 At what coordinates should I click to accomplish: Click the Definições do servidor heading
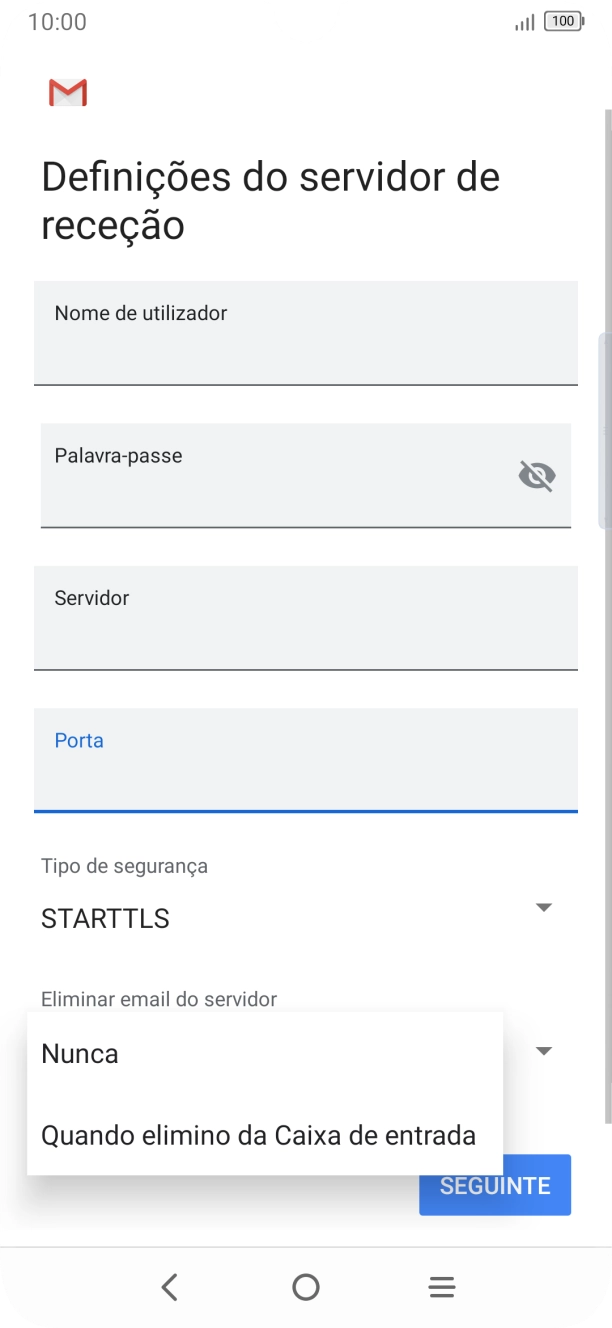pyautogui.click(x=270, y=200)
